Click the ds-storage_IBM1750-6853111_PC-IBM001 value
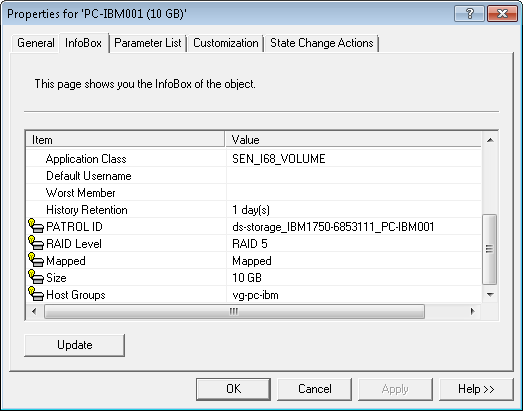 click(x=333, y=227)
